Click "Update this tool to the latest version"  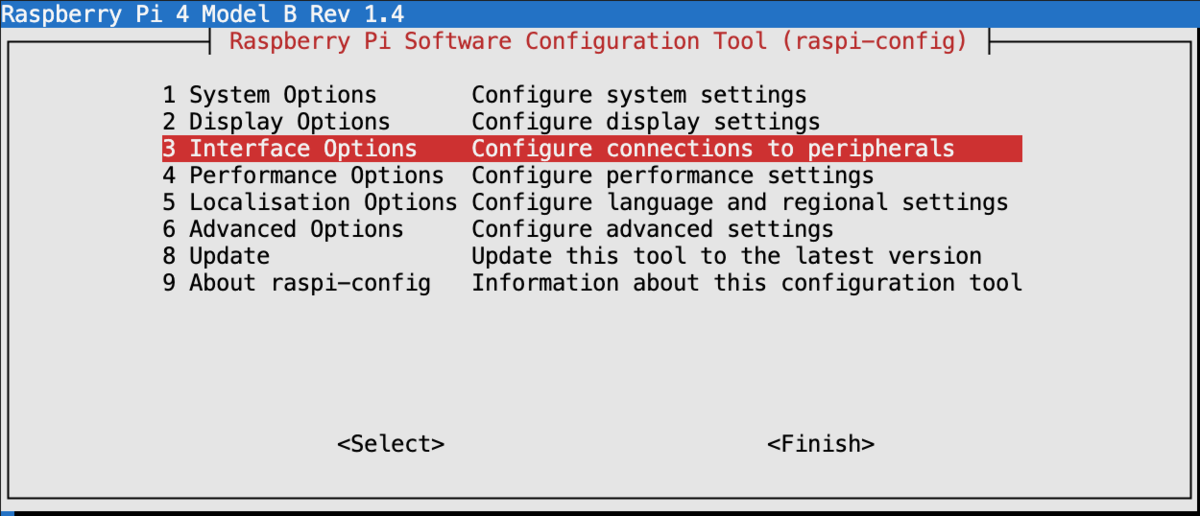pyautogui.click(x=727, y=256)
